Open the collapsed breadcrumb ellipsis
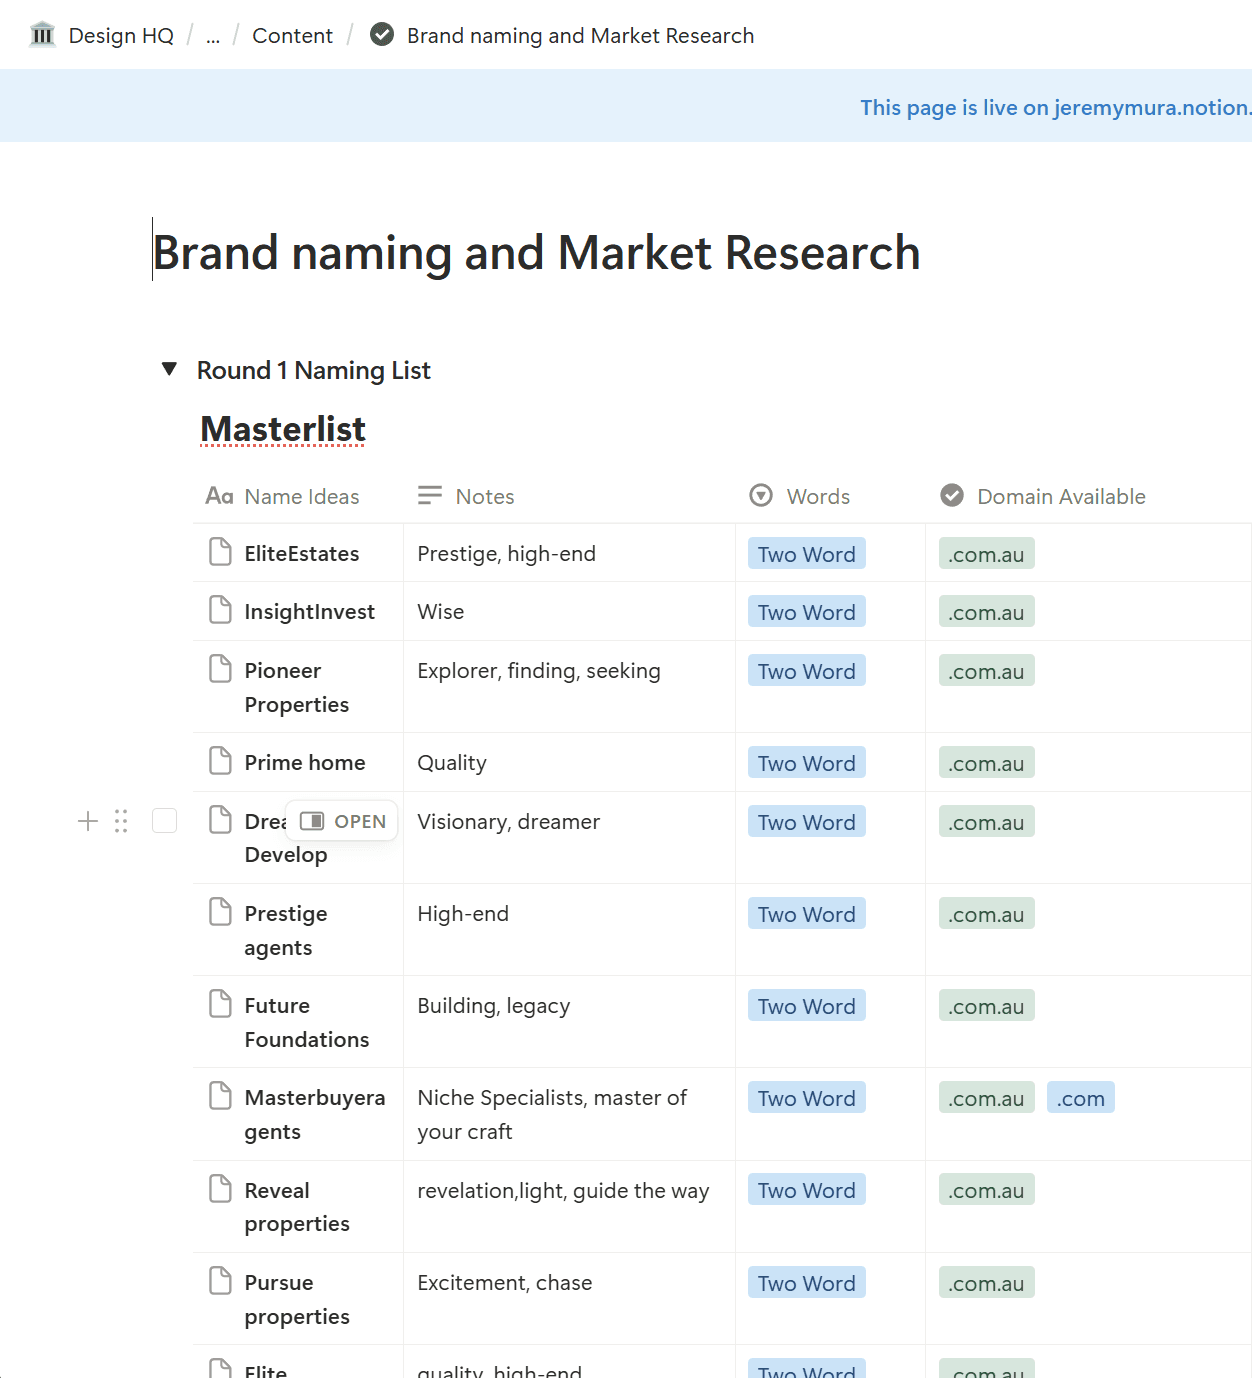Screen dimensions: 1252x1378 tap(213, 35)
